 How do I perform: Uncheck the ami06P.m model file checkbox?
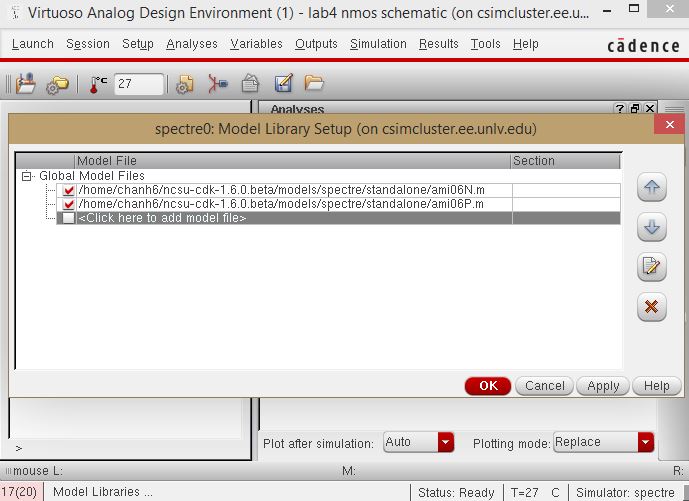click(x=69, y=204)
